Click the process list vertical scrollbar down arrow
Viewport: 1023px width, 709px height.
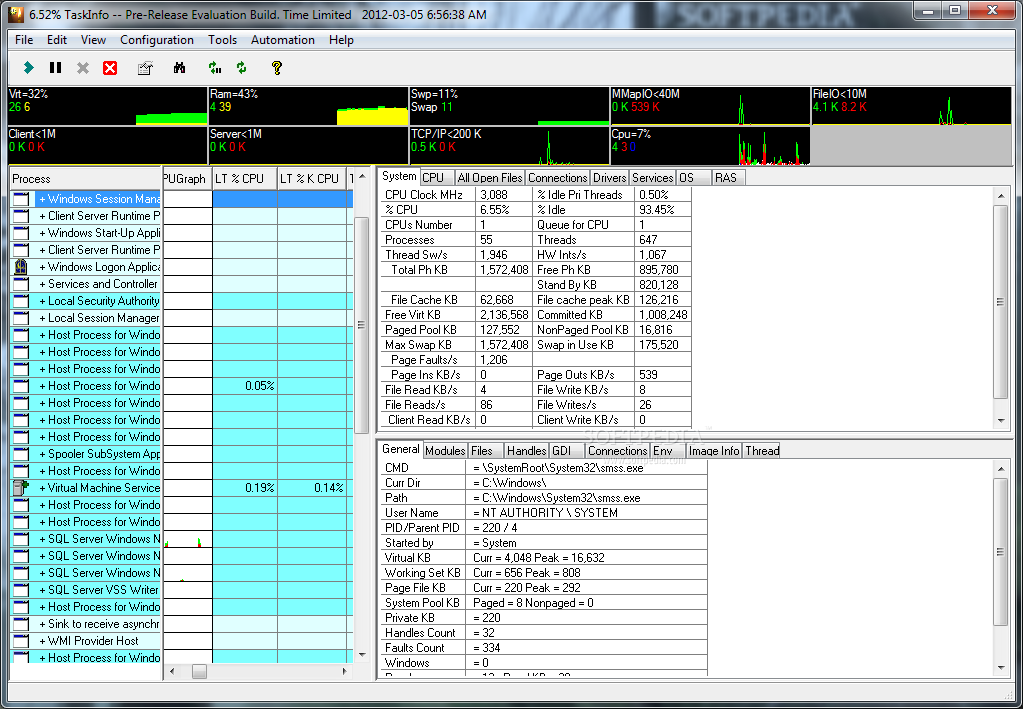(362, 655)
